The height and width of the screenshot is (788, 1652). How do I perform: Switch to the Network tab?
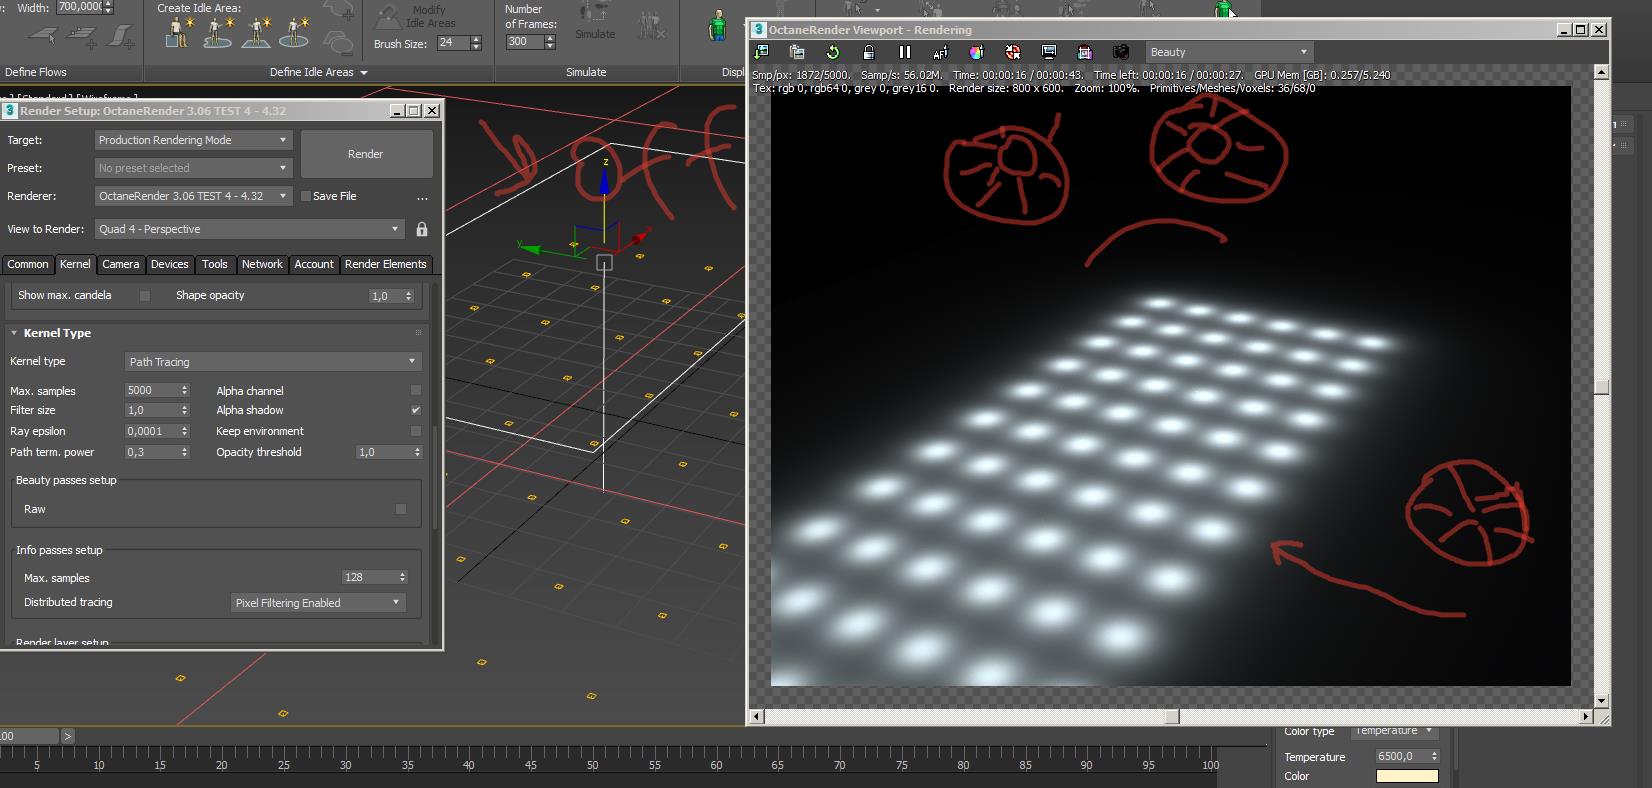(x=262, y=264)
